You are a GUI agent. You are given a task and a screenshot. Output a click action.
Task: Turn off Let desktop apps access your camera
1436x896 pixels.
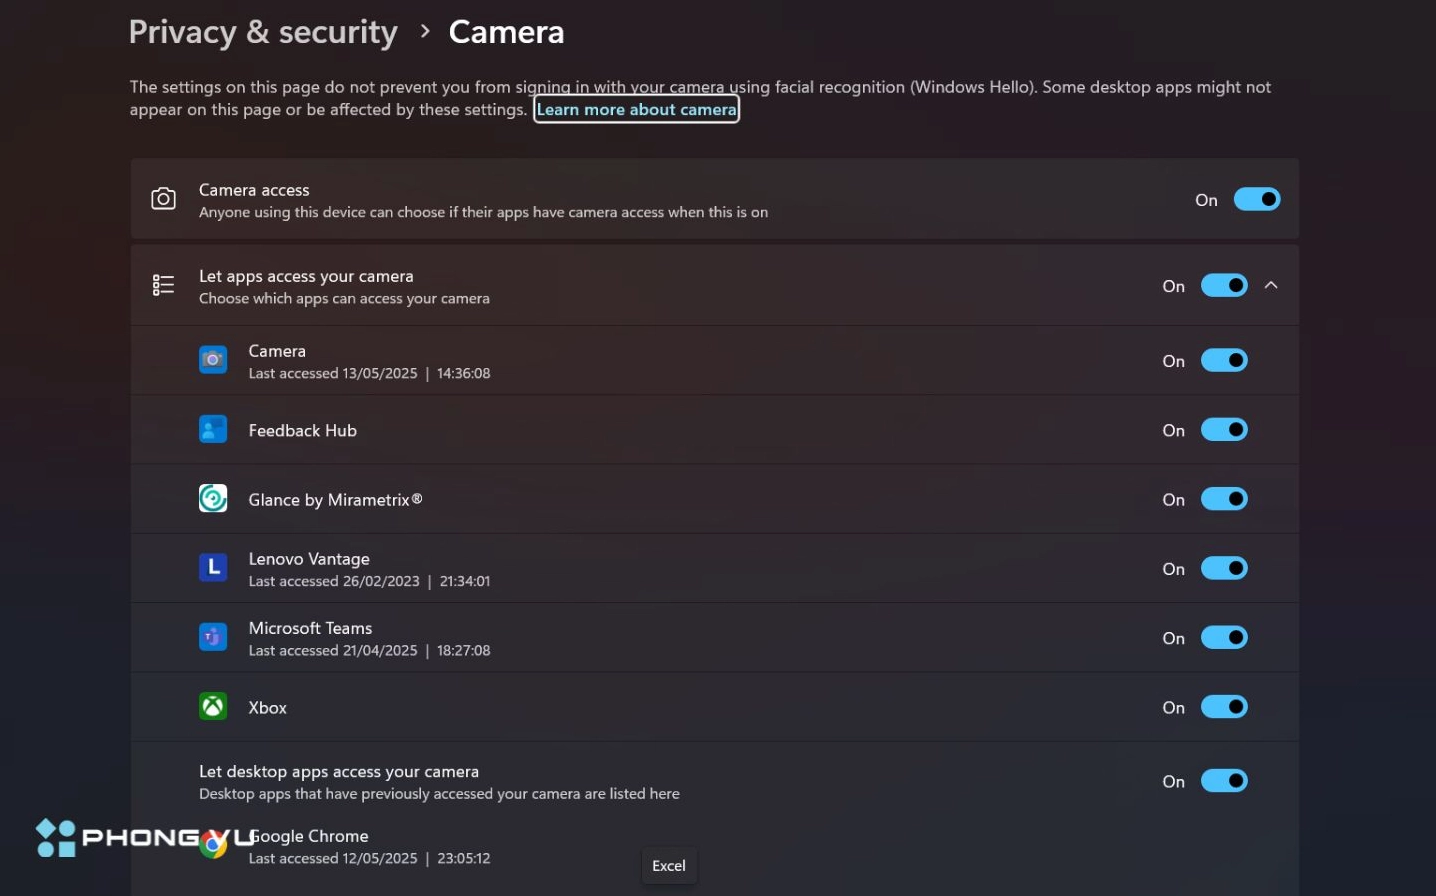pos(1224,781)
